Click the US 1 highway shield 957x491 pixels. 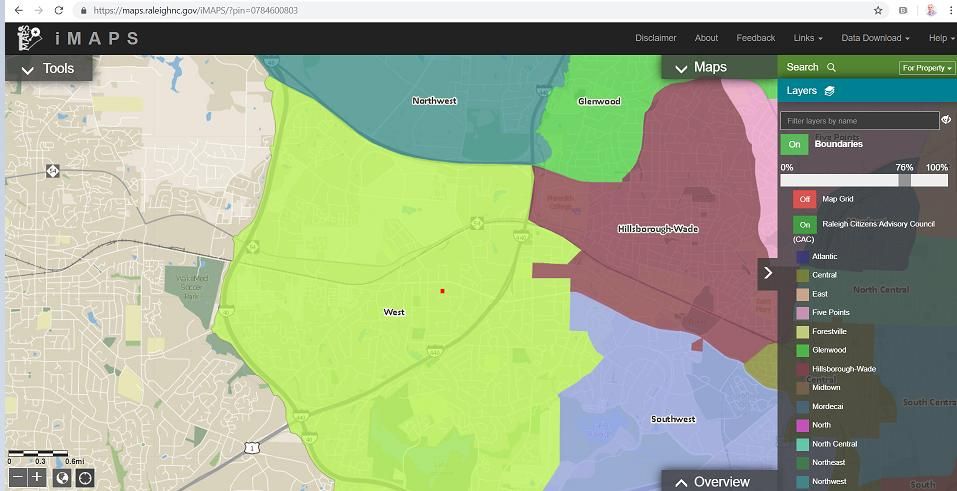tap(252, 448)
